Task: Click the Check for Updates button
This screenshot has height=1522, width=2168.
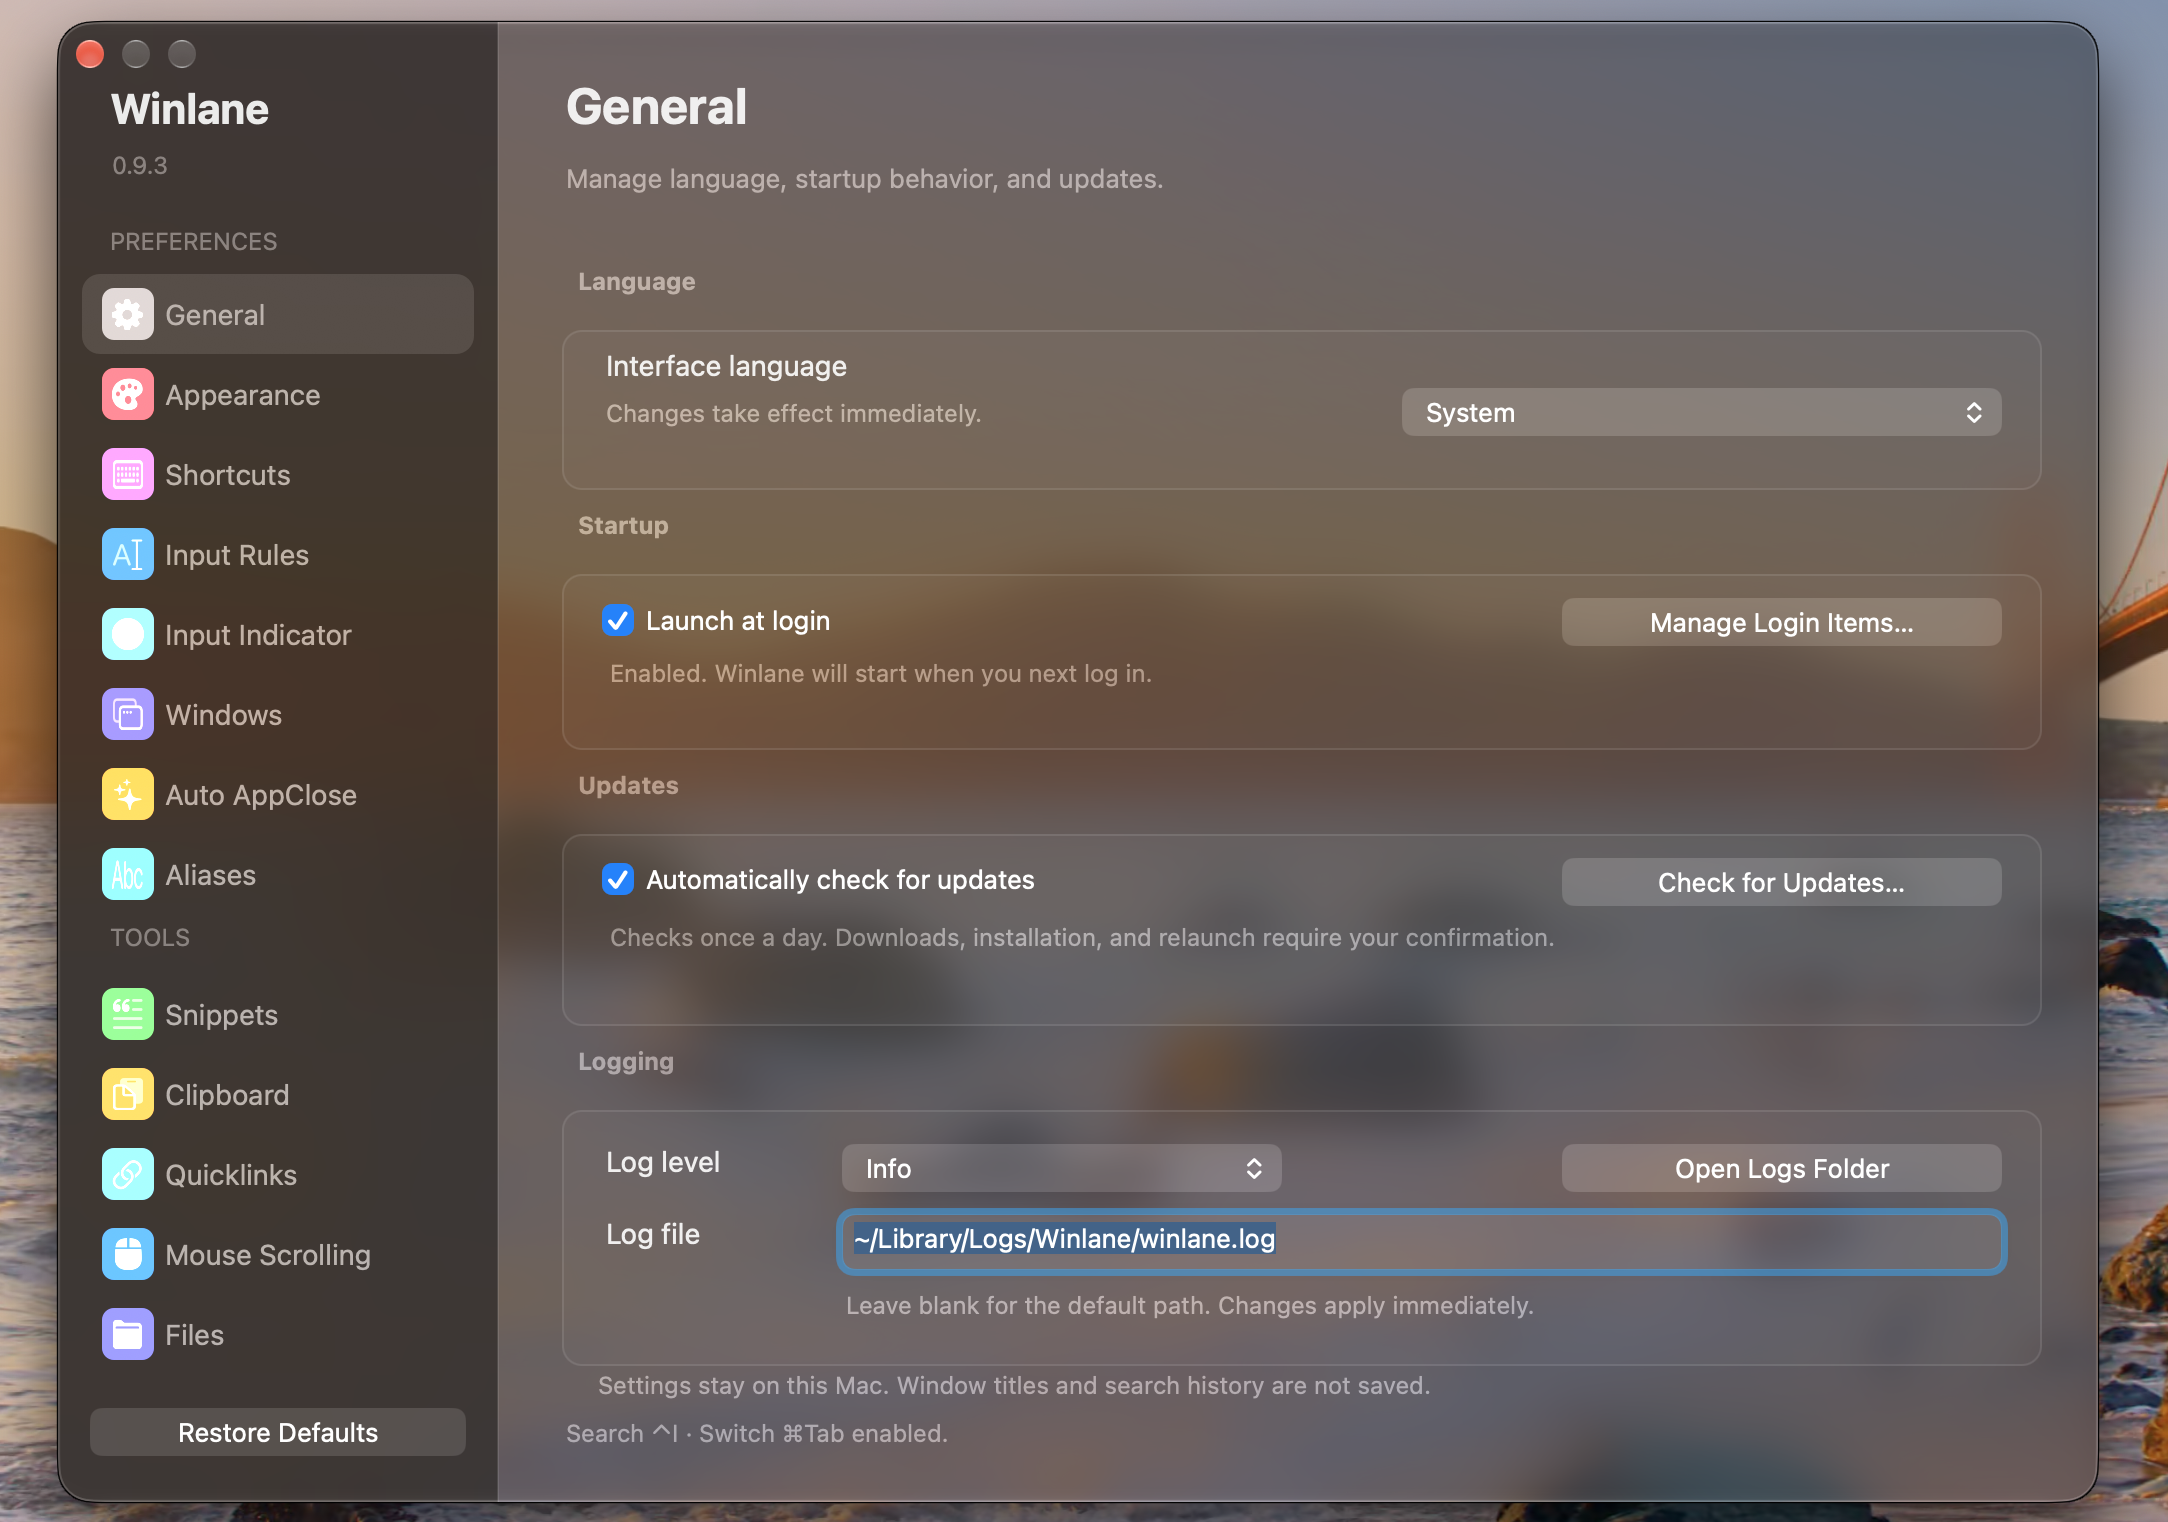Action: [1781, 883]
